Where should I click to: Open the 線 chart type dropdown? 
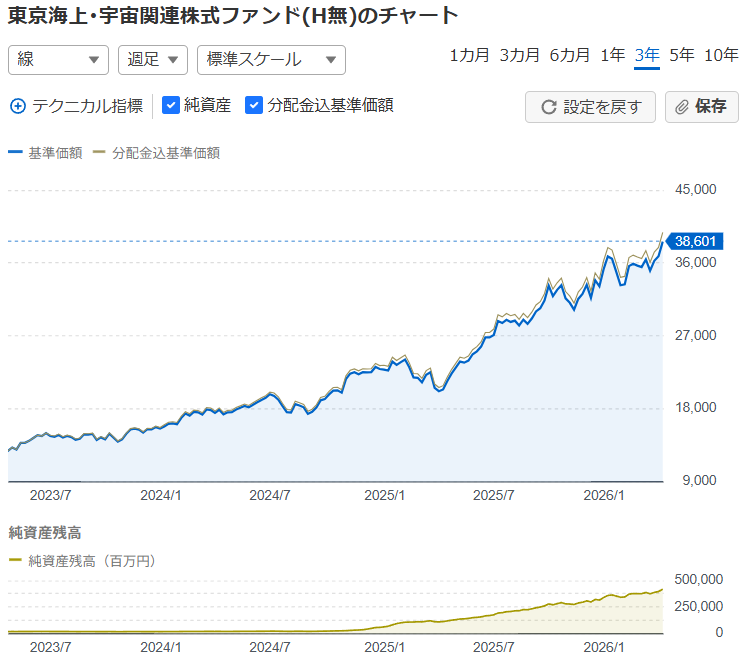58,59
